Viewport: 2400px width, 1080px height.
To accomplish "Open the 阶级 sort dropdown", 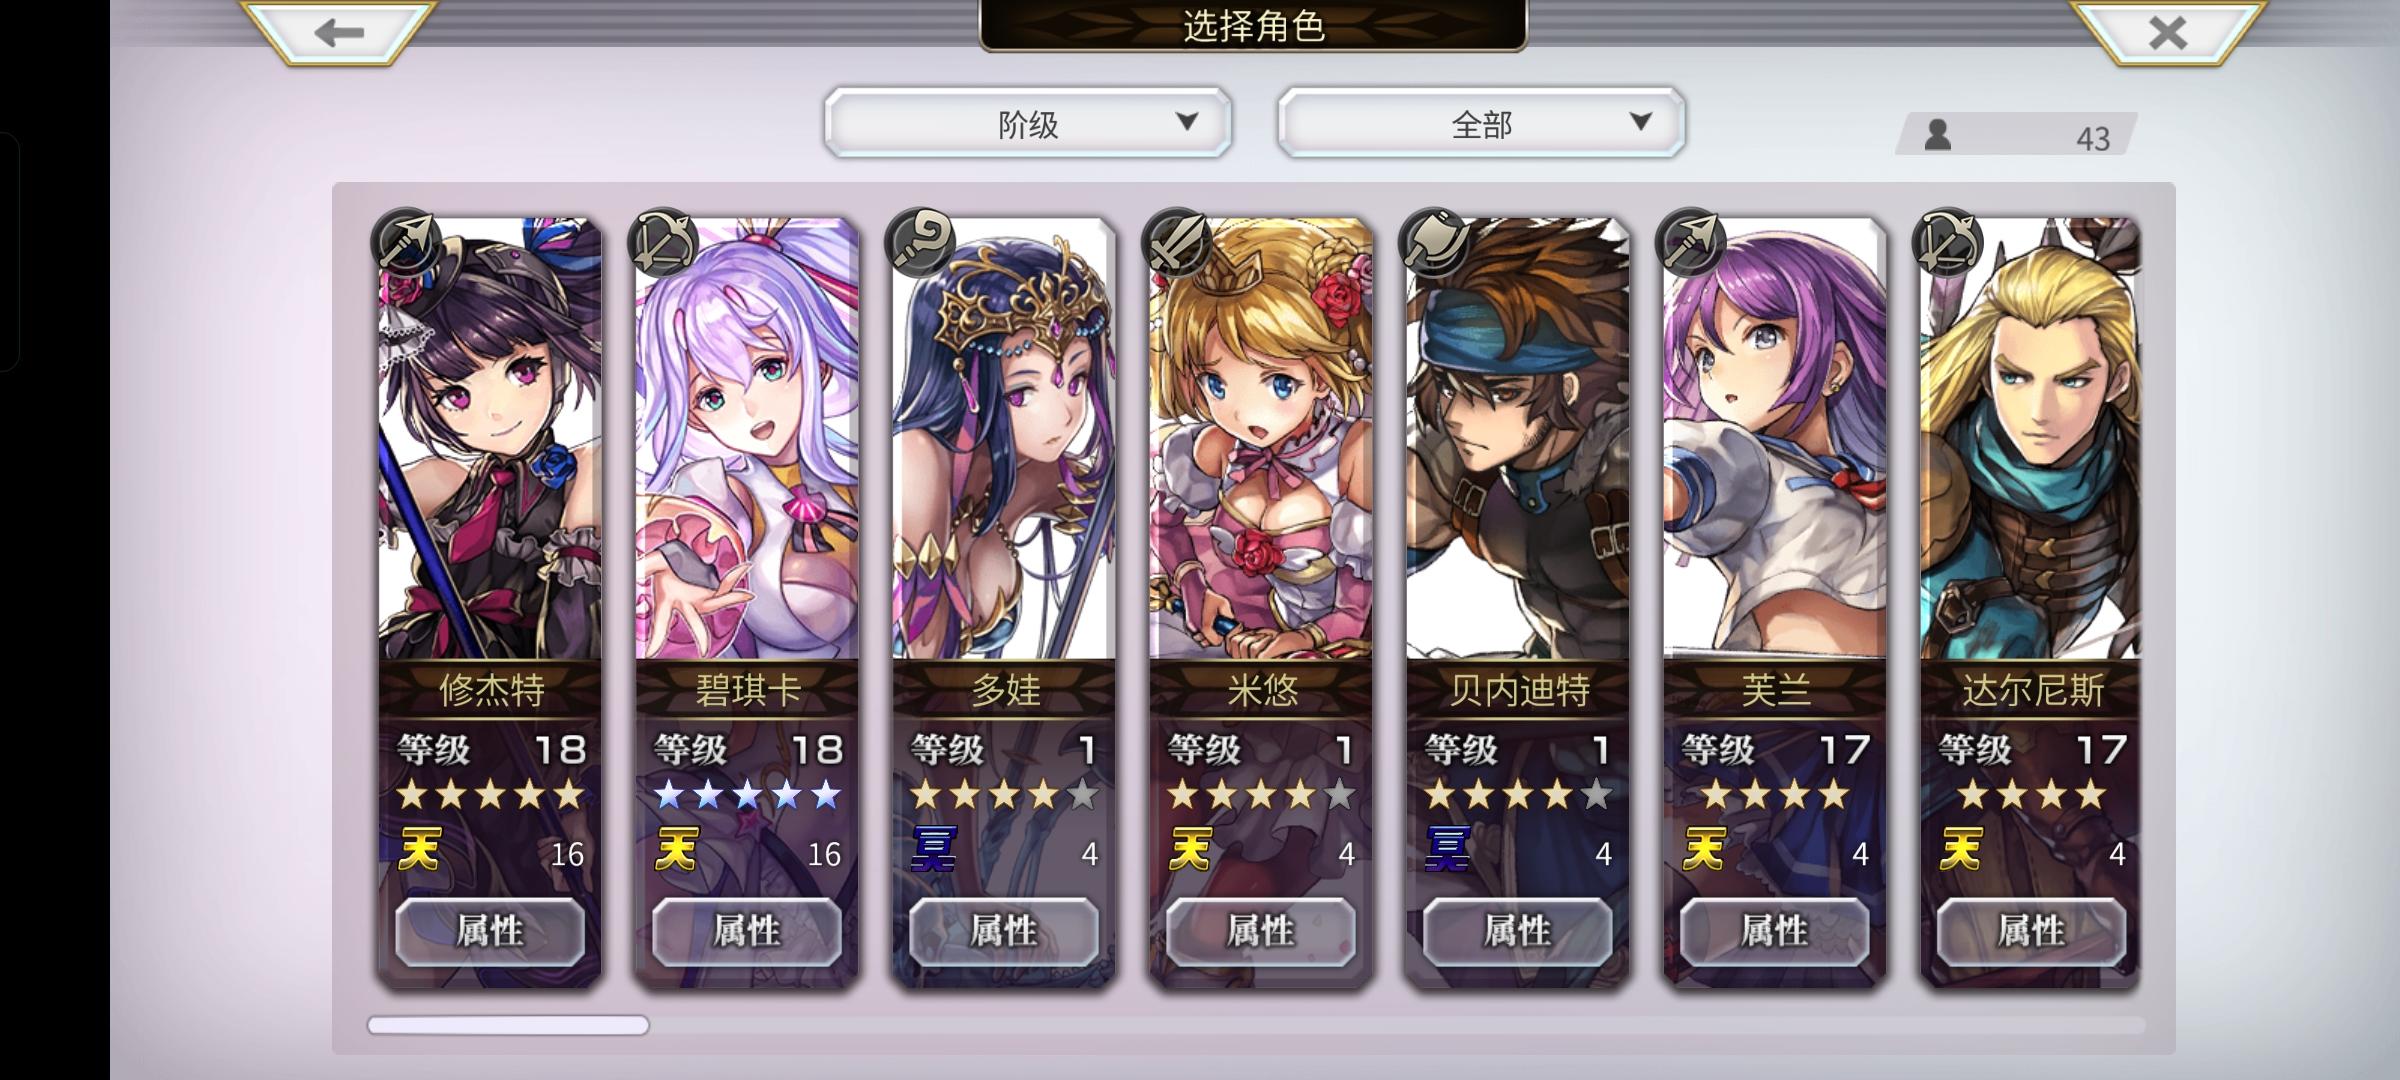I will (1028, 123).
